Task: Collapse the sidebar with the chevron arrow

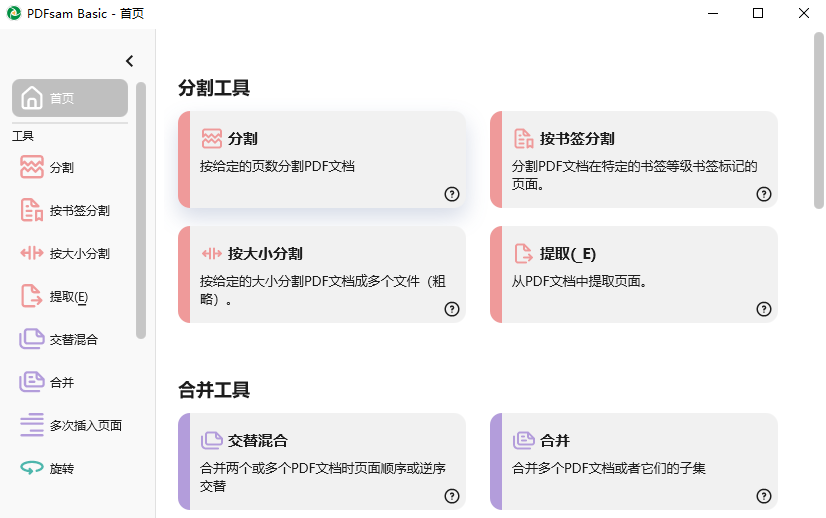Action: point(129,61)
